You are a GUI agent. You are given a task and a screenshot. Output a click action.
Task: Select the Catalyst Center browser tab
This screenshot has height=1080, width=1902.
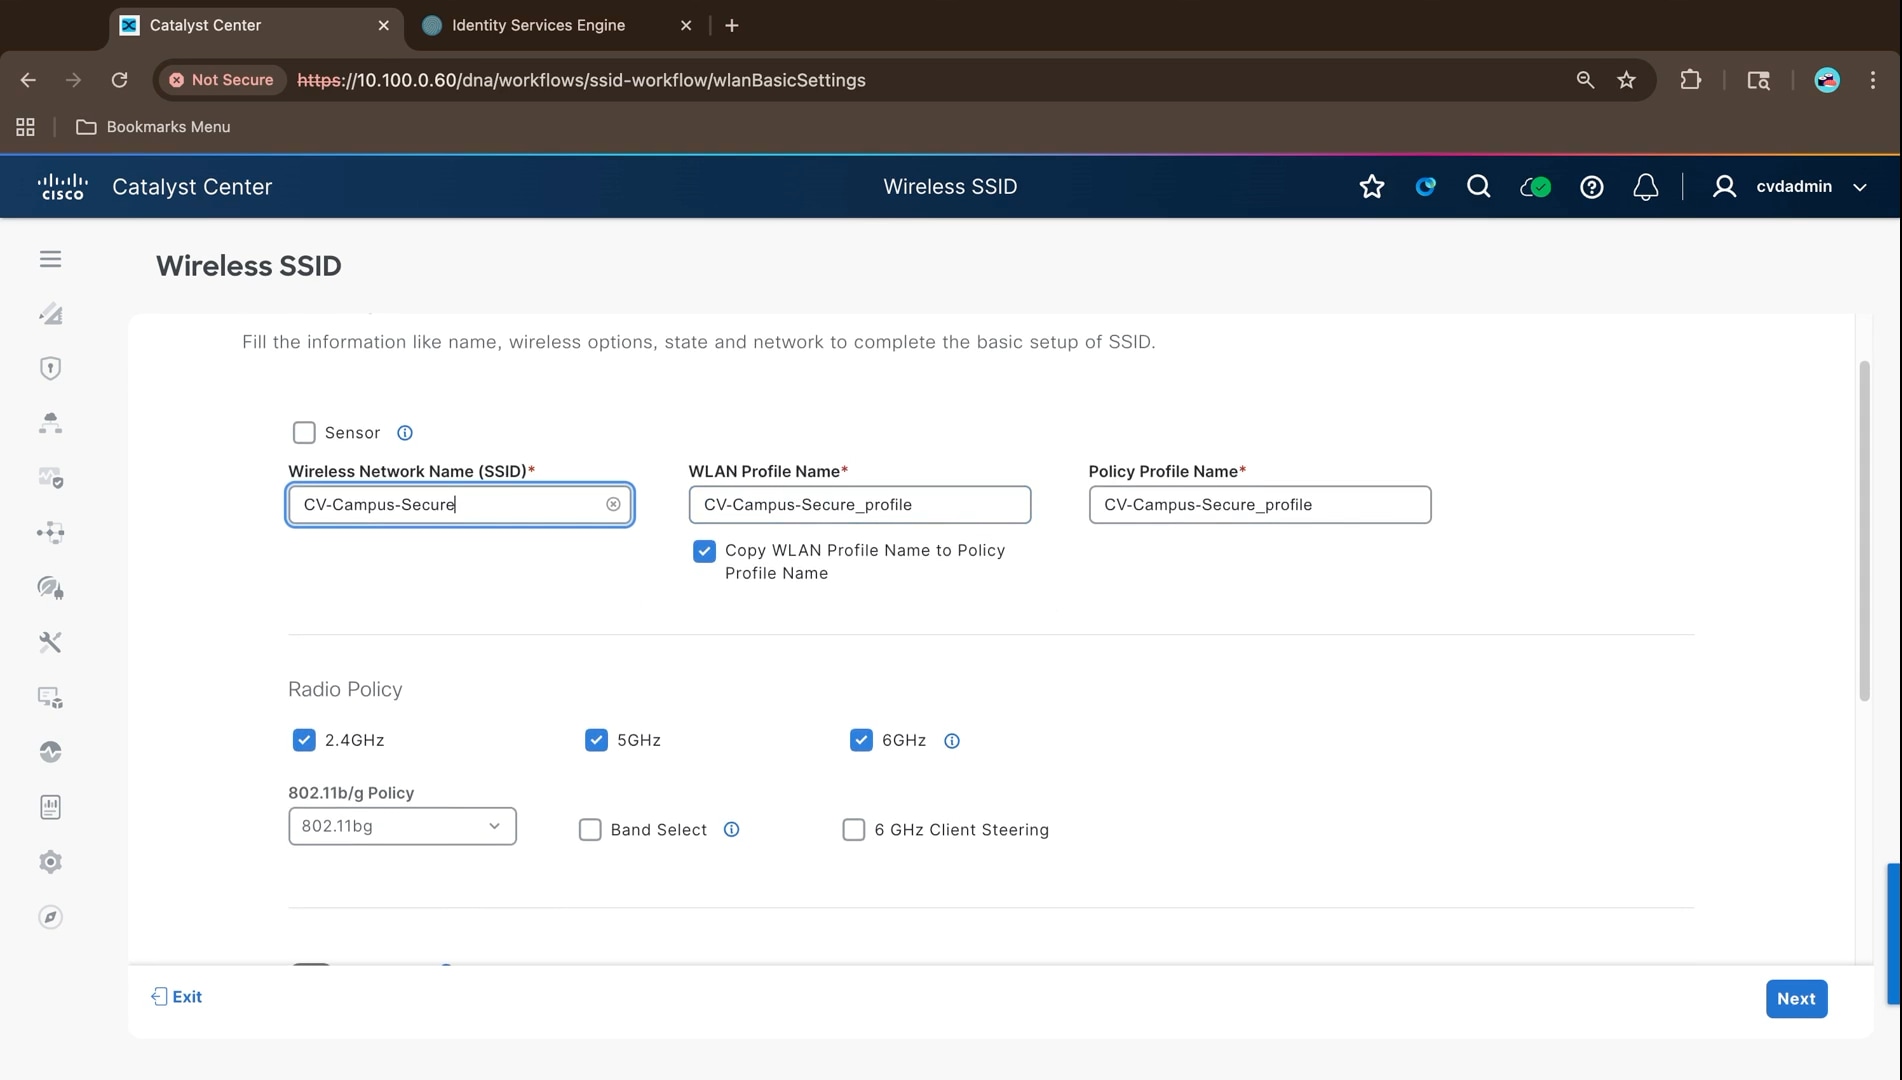pos(255,25)
